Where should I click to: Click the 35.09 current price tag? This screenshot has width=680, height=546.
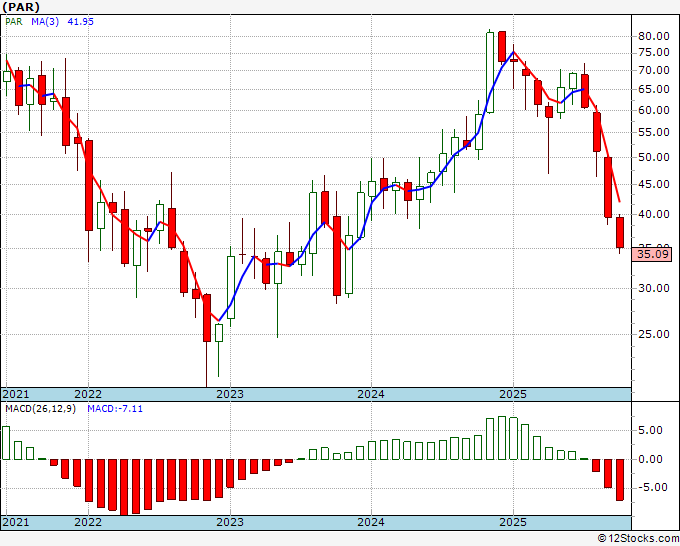(653, 254)
